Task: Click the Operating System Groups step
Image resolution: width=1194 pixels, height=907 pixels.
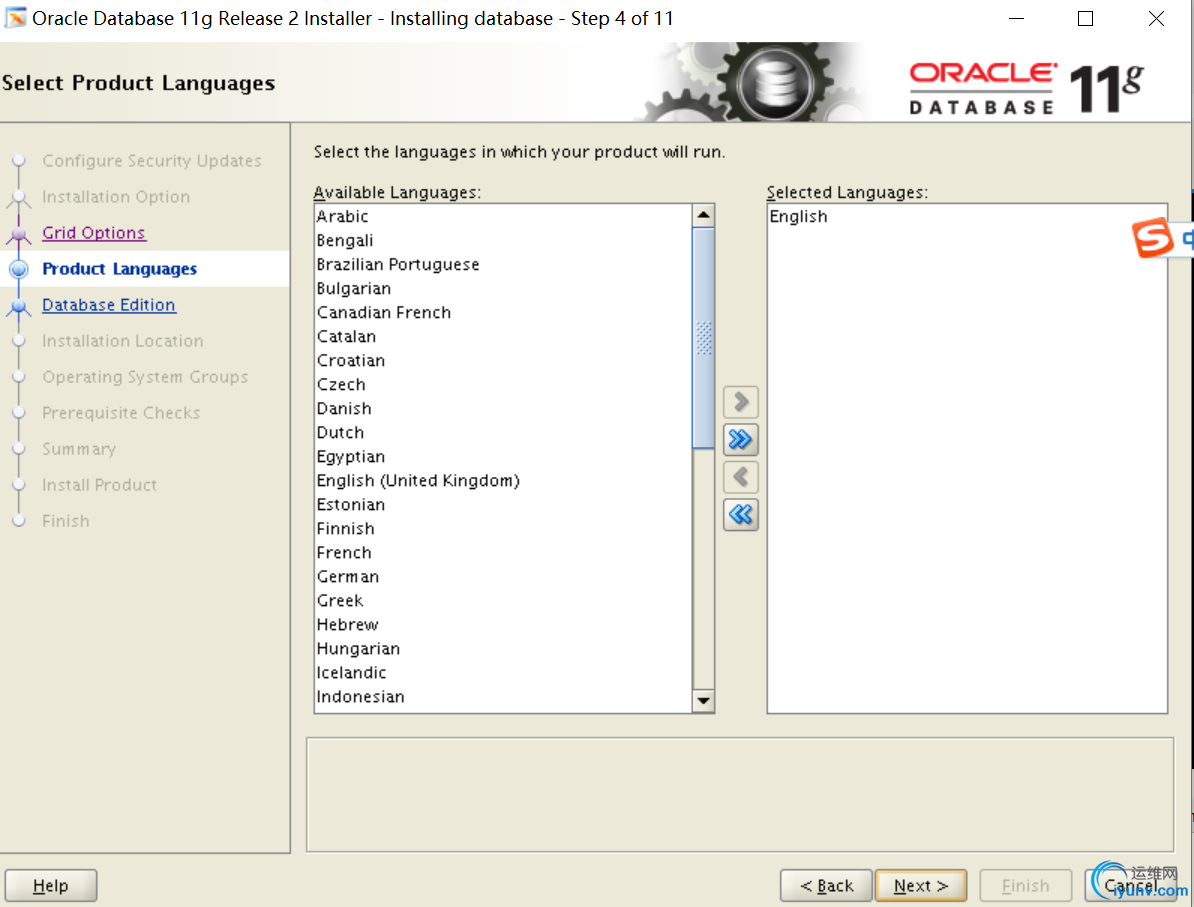Action: (x=145, y=377)
